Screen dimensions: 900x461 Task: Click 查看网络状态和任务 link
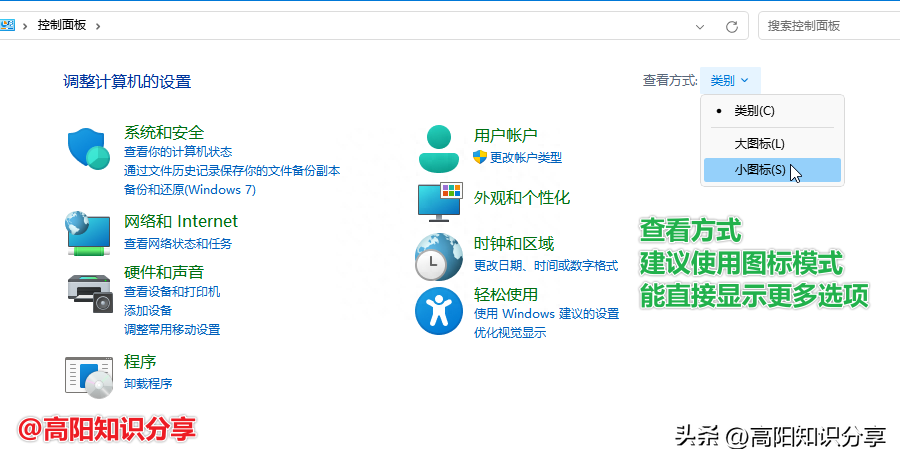[x=178, y=243]
